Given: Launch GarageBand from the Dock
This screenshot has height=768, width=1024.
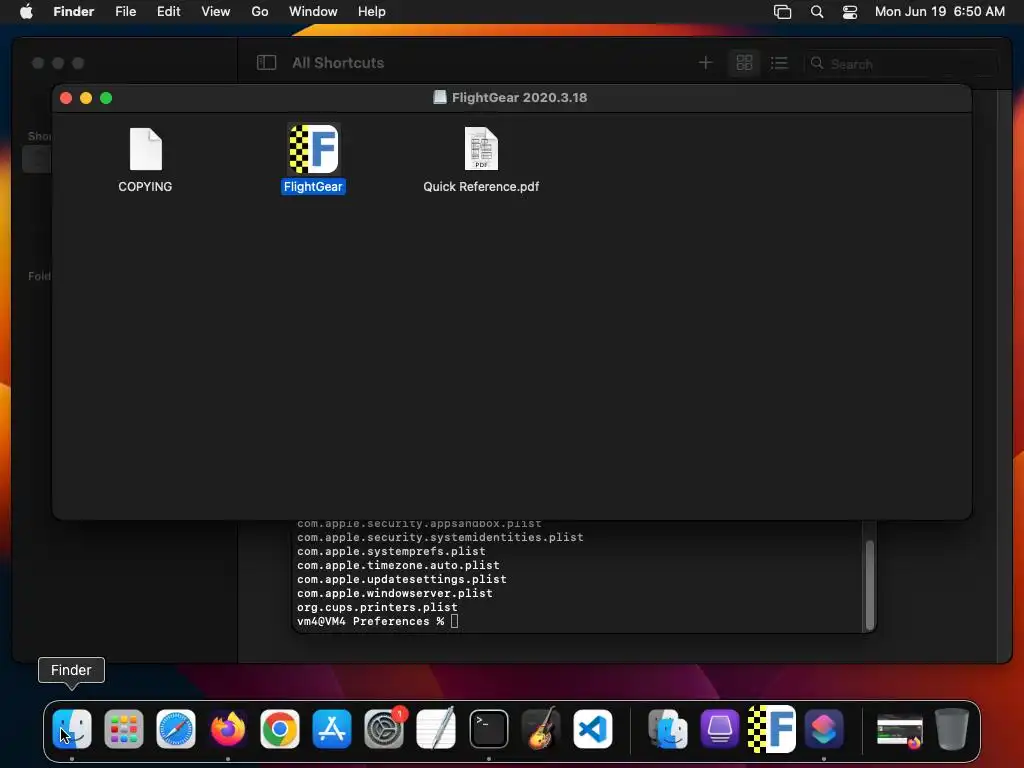Looking at the screenshot, I should (541, 729).
